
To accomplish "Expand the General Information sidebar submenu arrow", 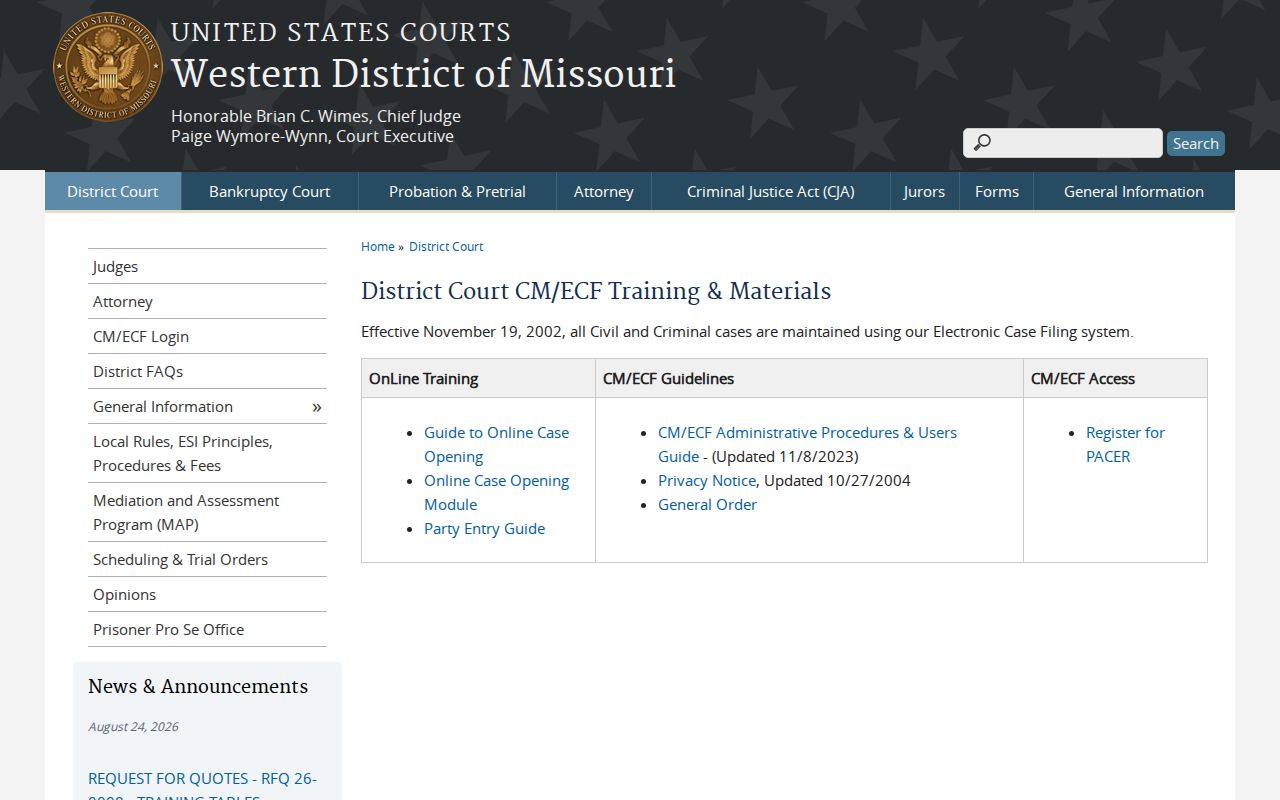I will click(317, 407).
